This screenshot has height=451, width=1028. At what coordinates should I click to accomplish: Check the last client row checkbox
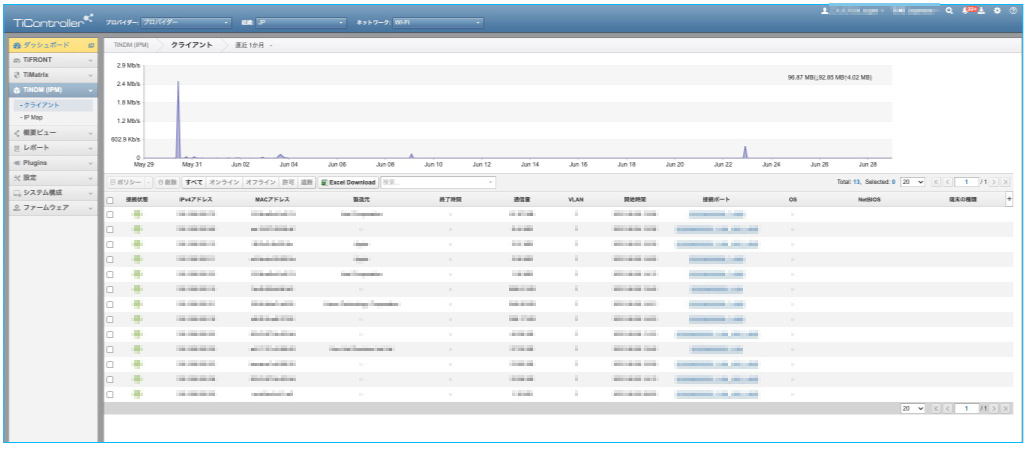point(109,395)
